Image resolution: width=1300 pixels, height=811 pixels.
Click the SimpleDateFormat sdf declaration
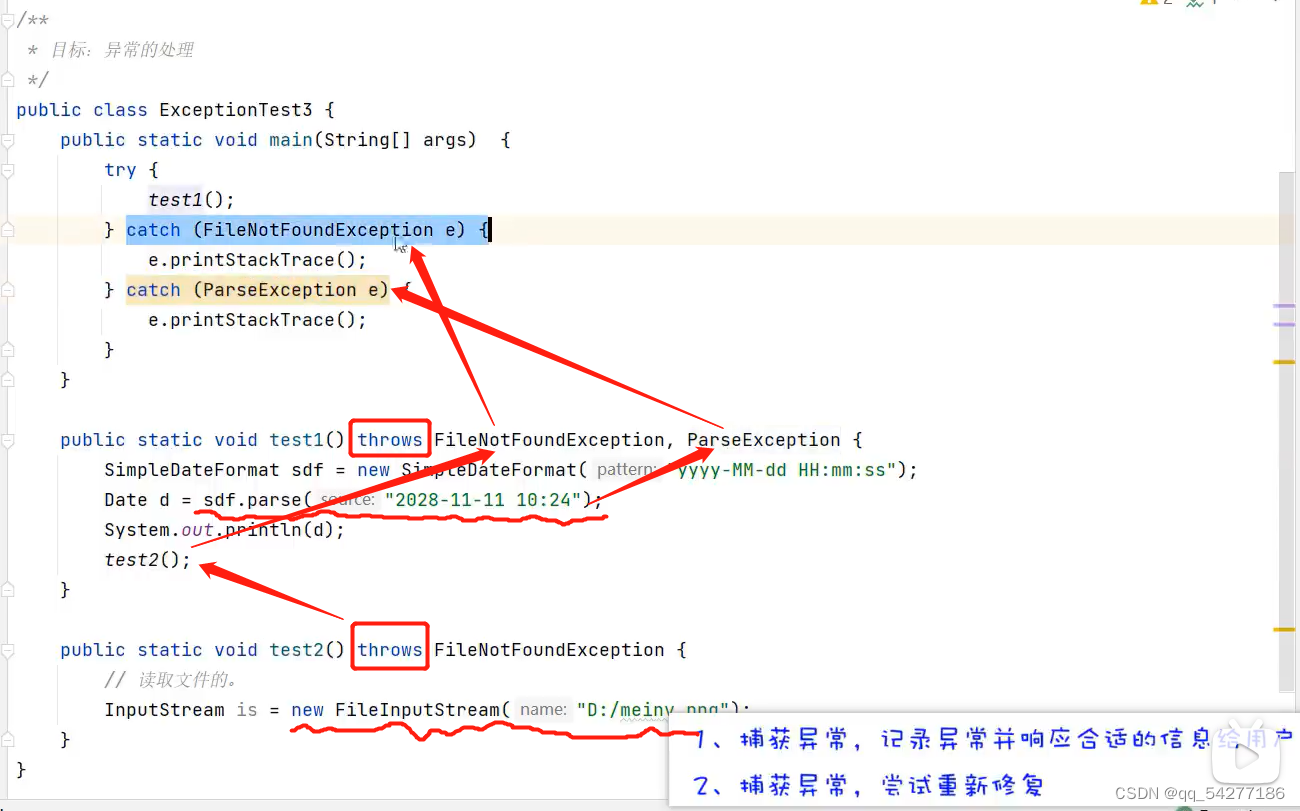[x=214, y=470]
